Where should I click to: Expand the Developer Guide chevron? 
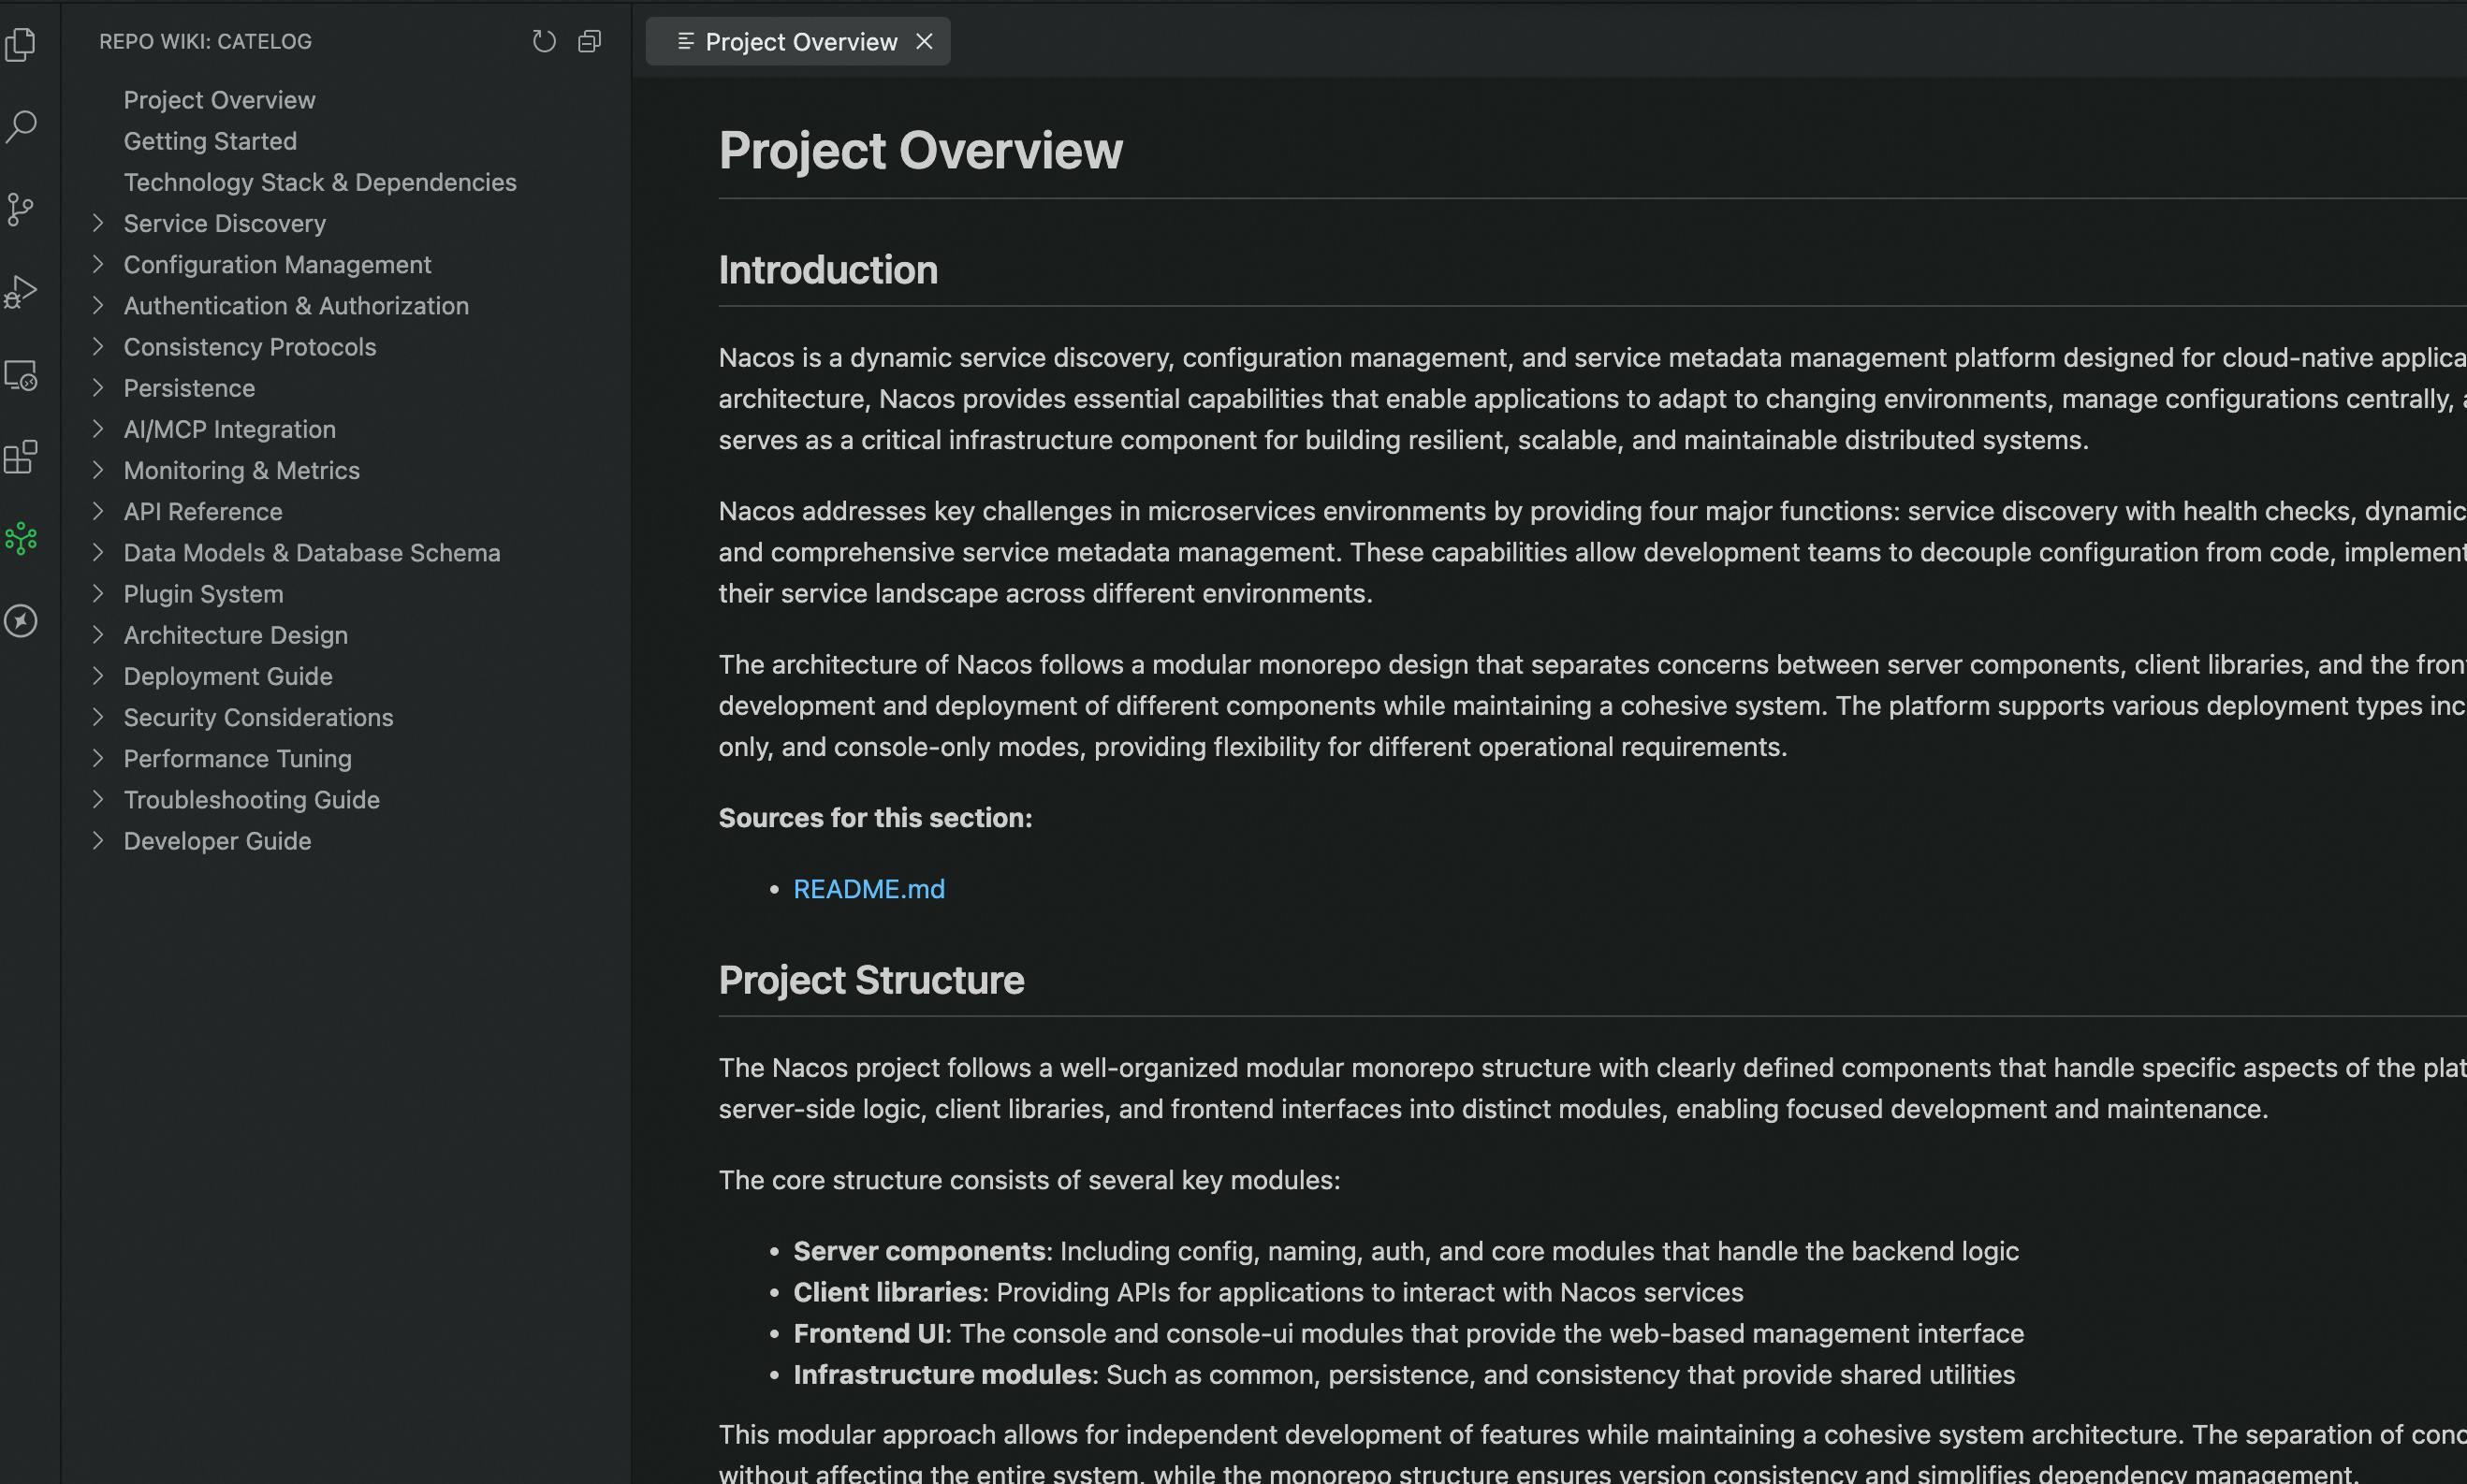[98, 841]
